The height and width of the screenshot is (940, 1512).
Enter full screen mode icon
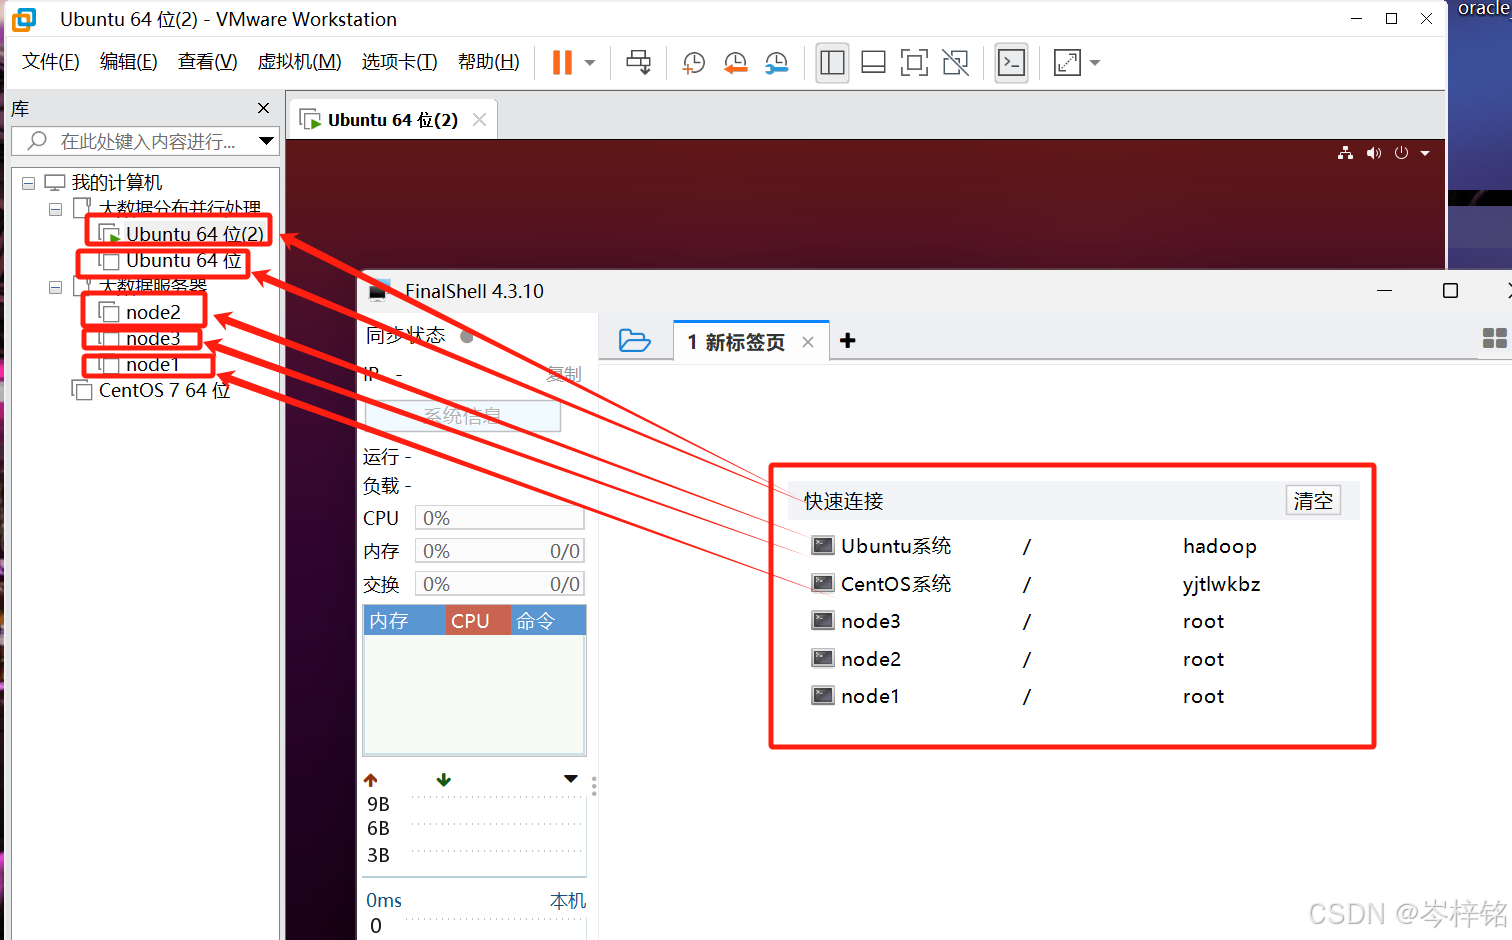pyautogui.click(x=914, y=63)
